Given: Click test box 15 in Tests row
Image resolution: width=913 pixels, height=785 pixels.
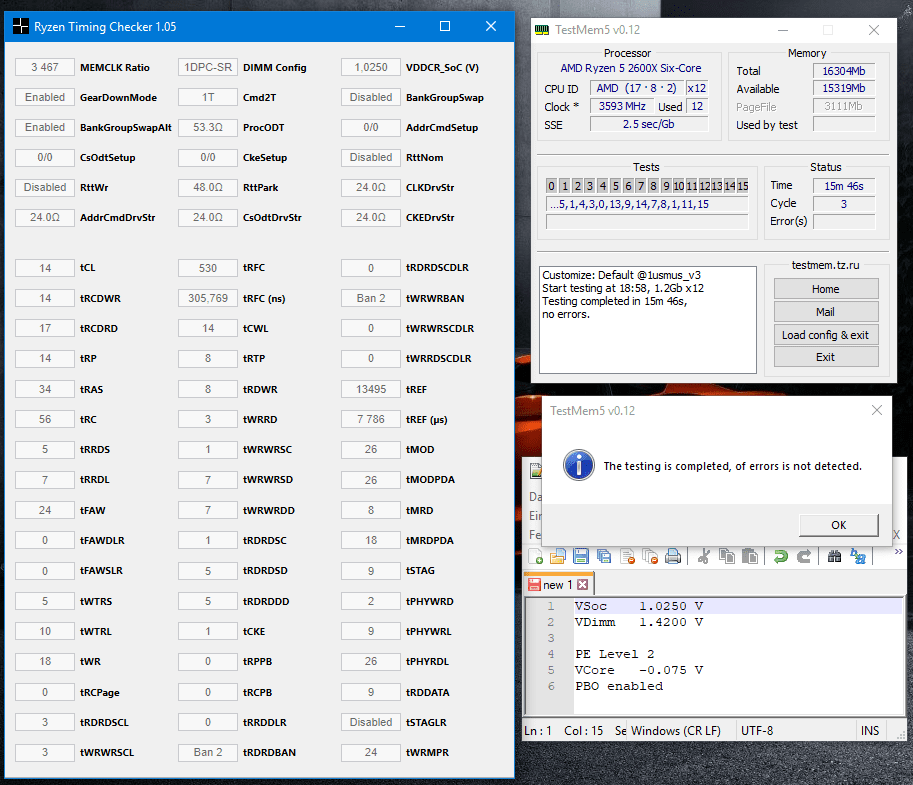Looking at the screenshot, I should coord(742,186).
